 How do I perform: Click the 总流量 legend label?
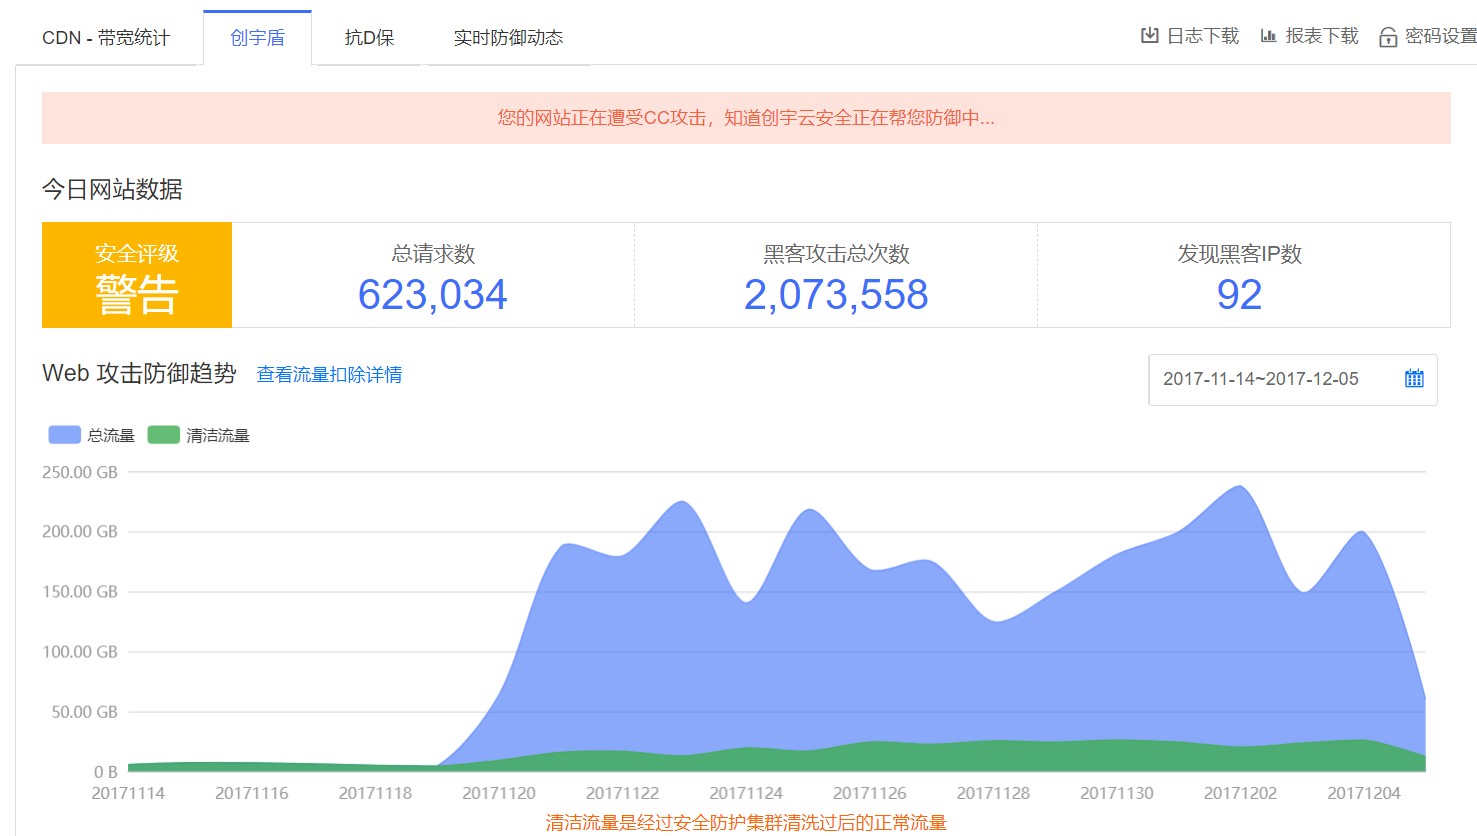[x=111, y=435]
